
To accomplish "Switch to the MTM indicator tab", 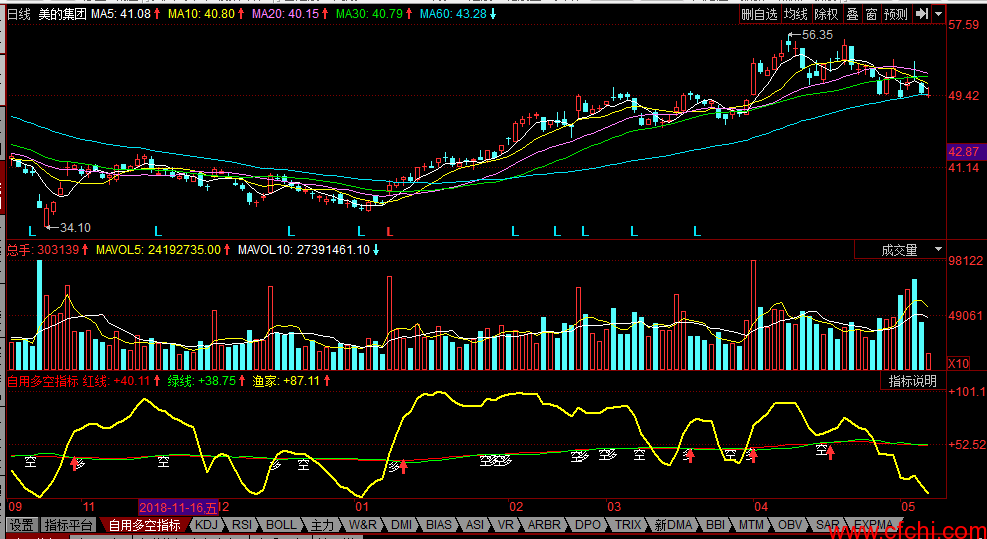I will click(751, 525).
